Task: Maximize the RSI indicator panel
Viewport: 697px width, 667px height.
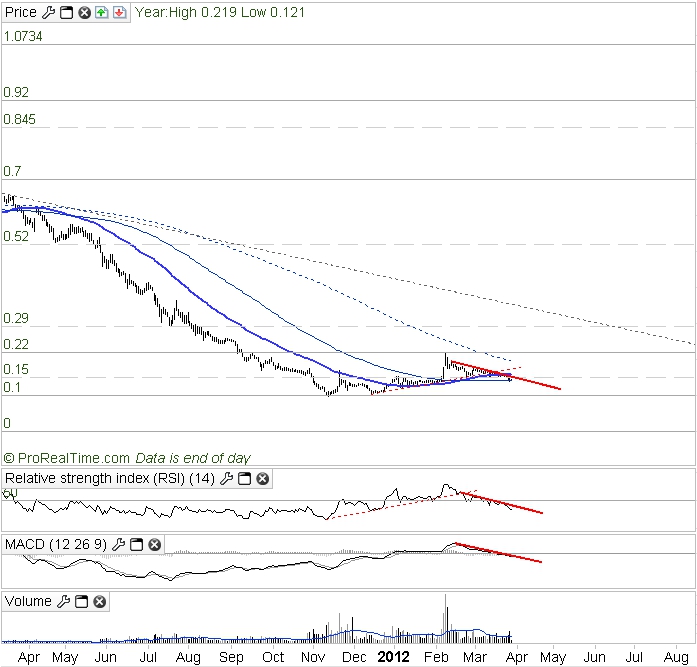Action: 244,479
